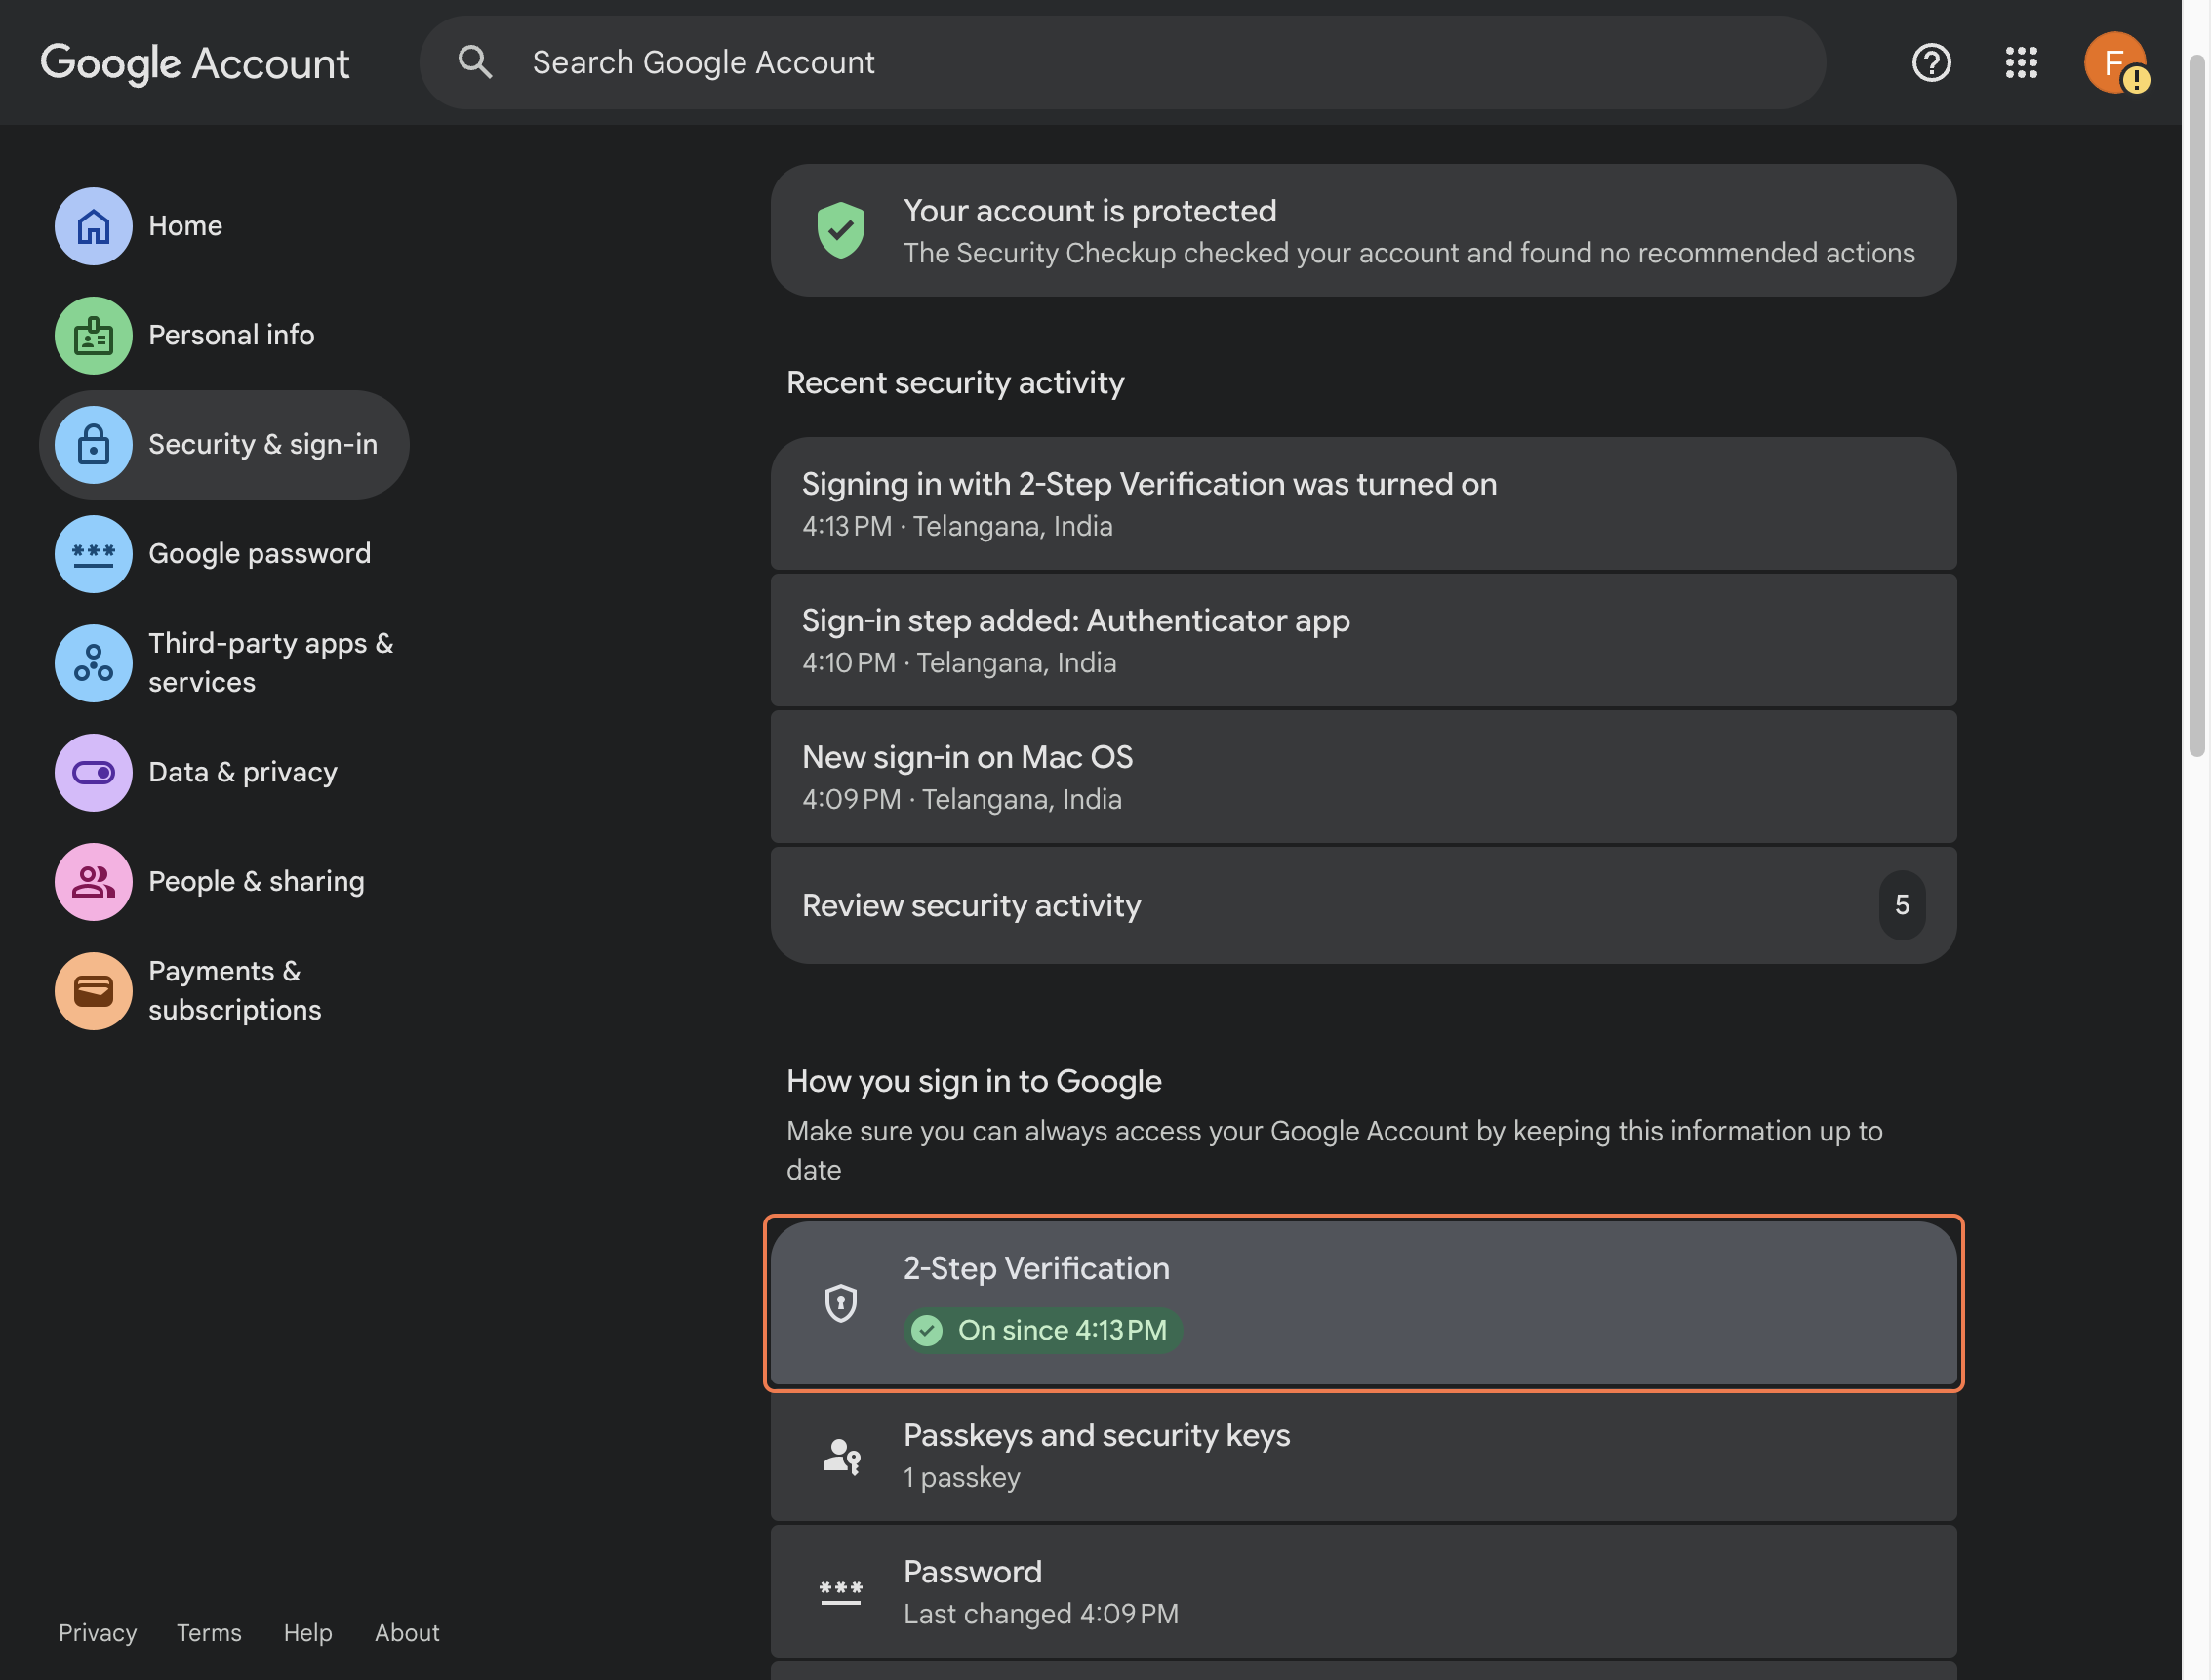The height and width of the screenshot is (1680, 2211).
Task: Click the Google password asterisk icon
Action: point(93,554)
